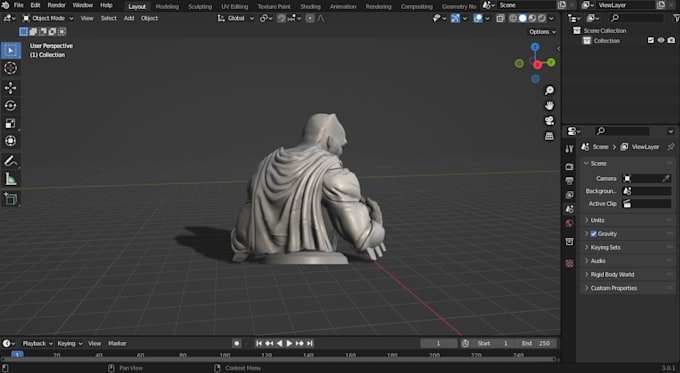Switch to the Modeling workspace tab

pos(167,7)
